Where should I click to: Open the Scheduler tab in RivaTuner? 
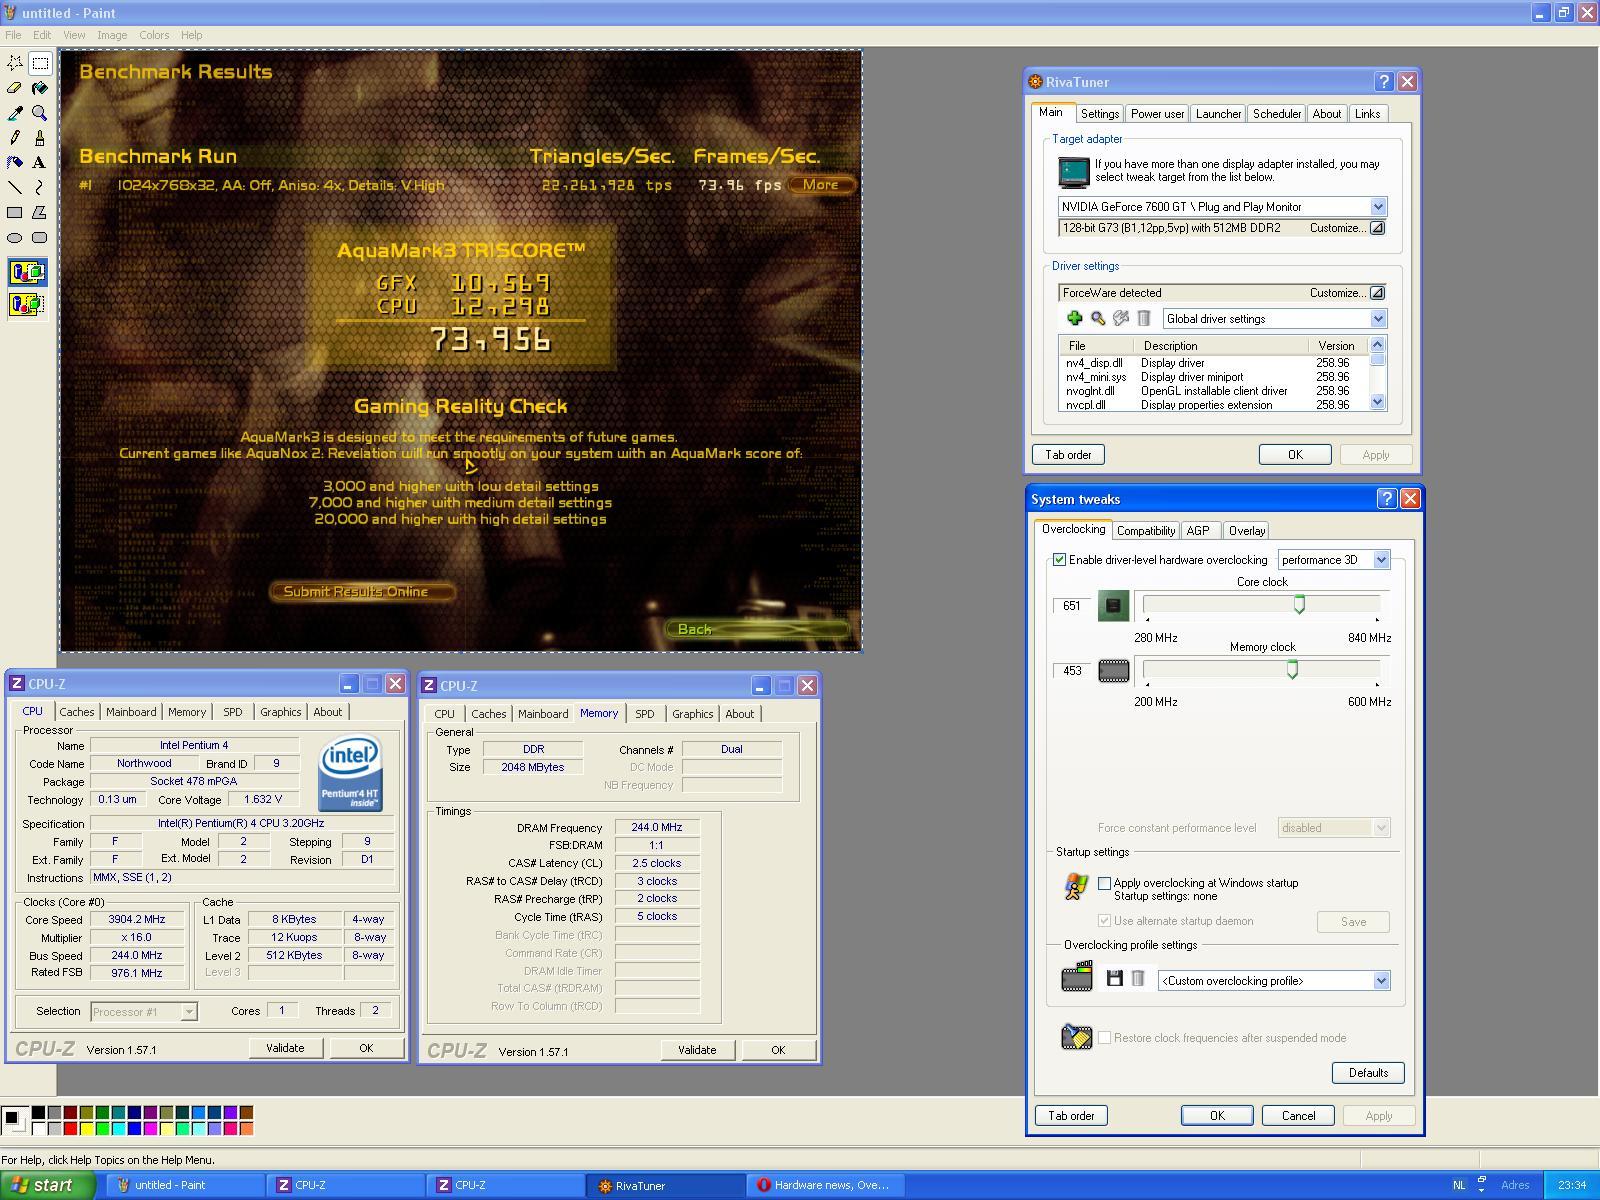click(1277, 114)
